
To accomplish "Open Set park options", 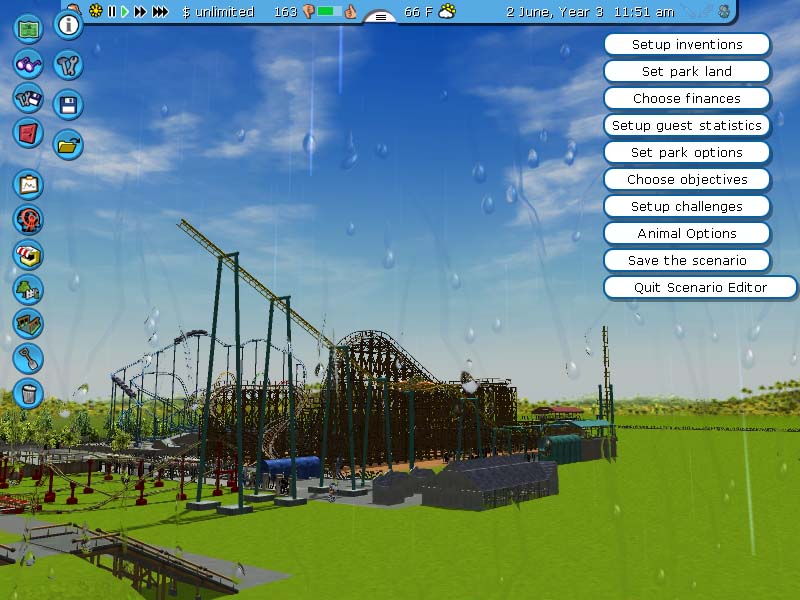I will tap(687, 153).
